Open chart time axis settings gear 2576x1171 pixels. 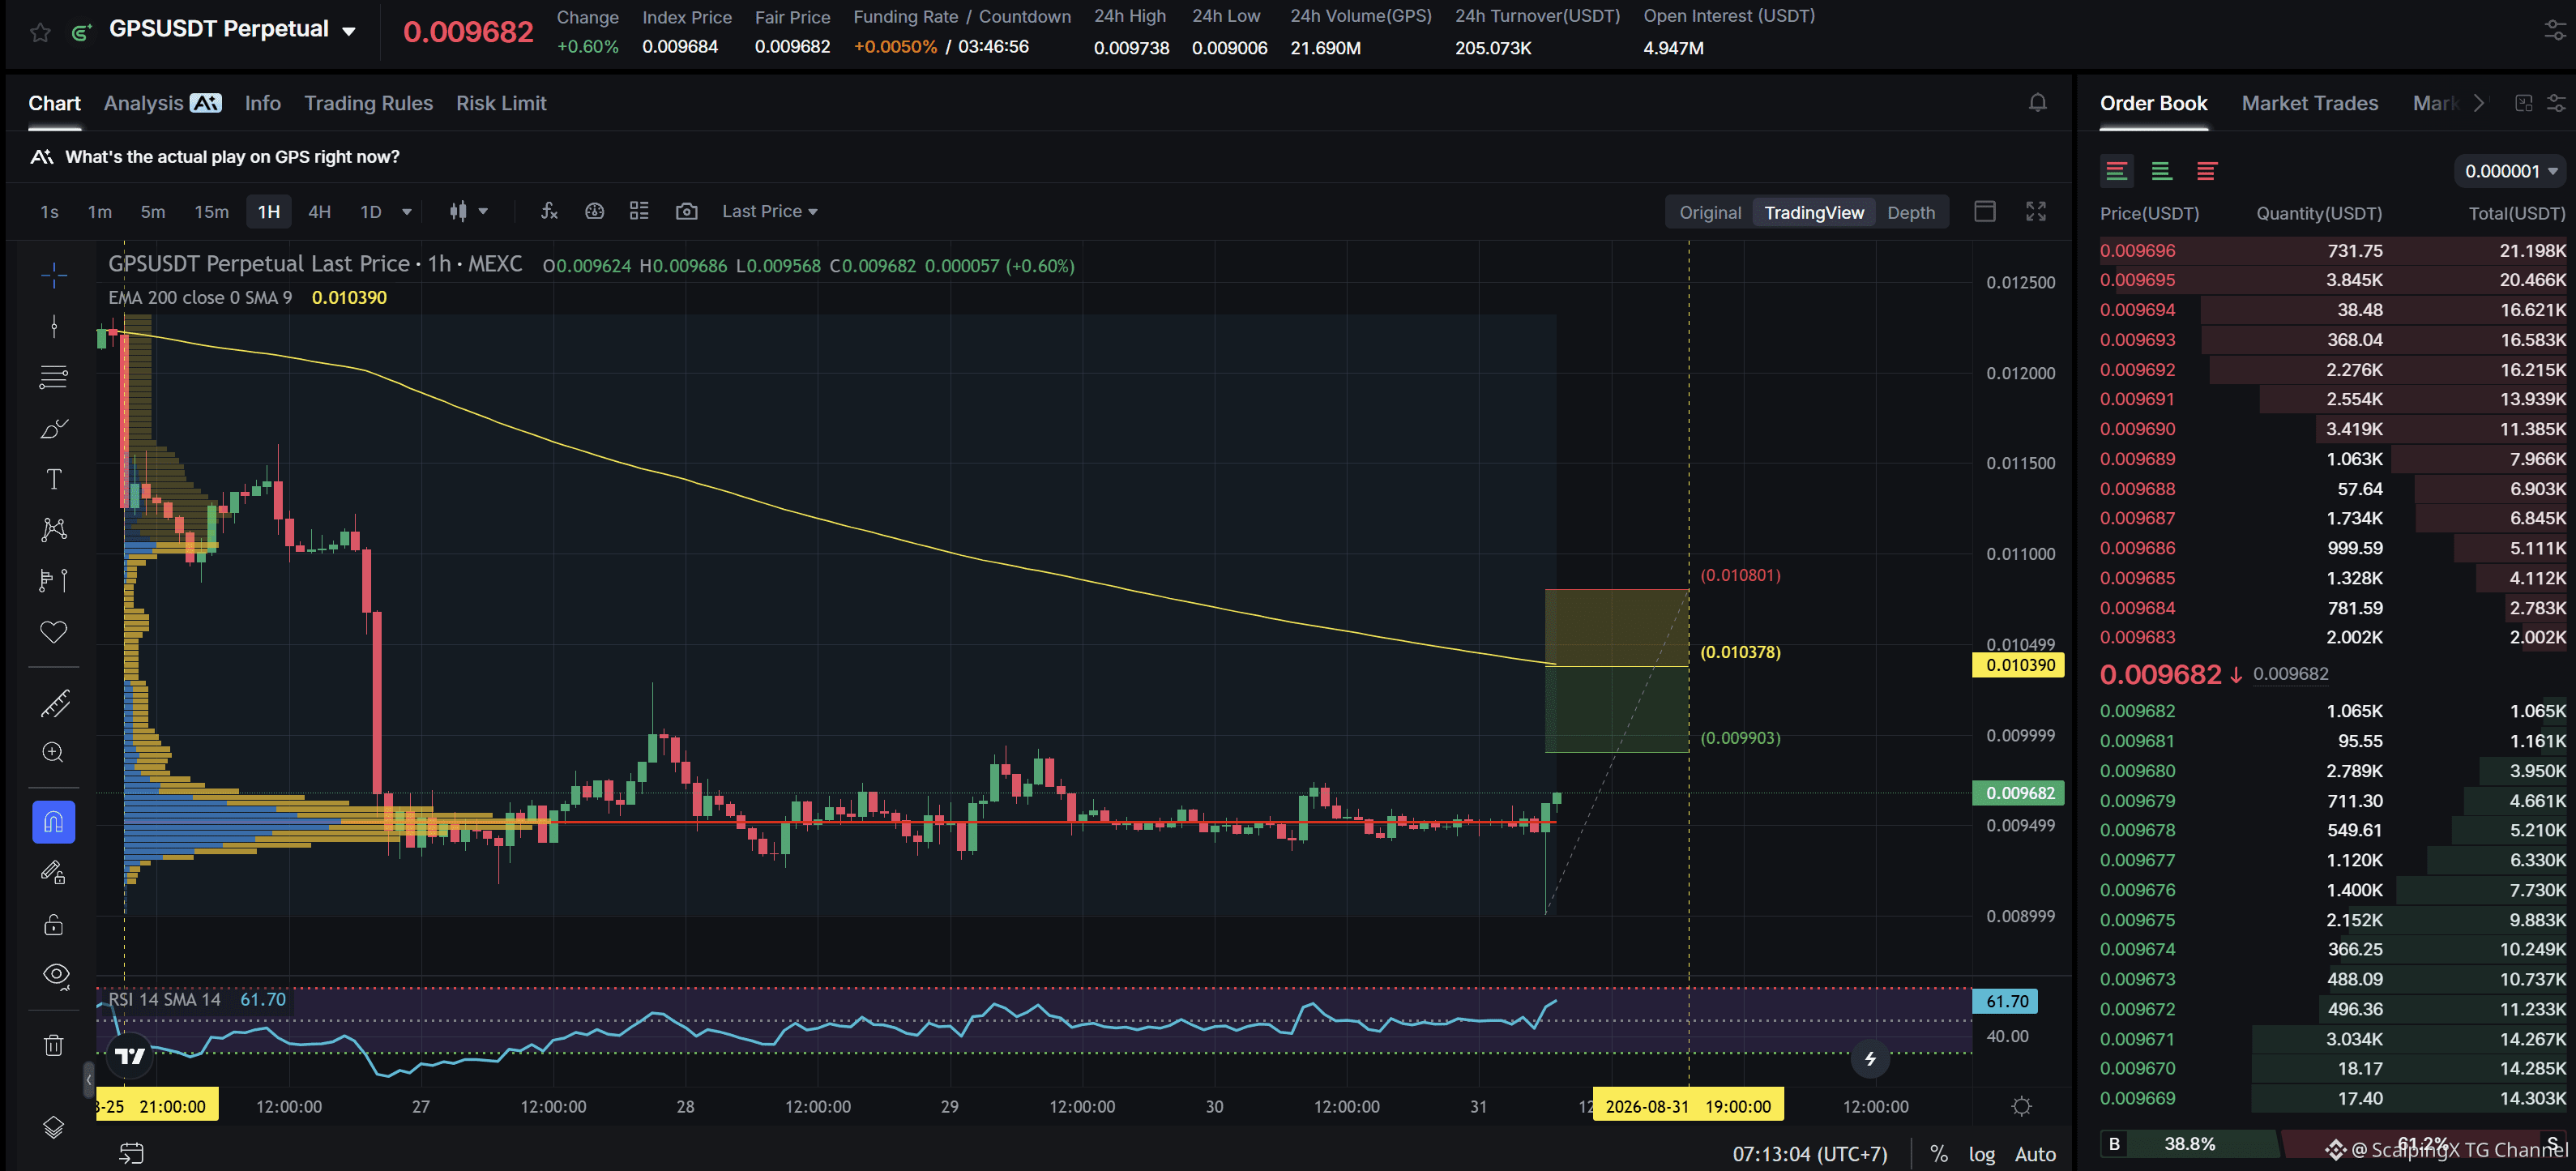pos(2021,1106)
